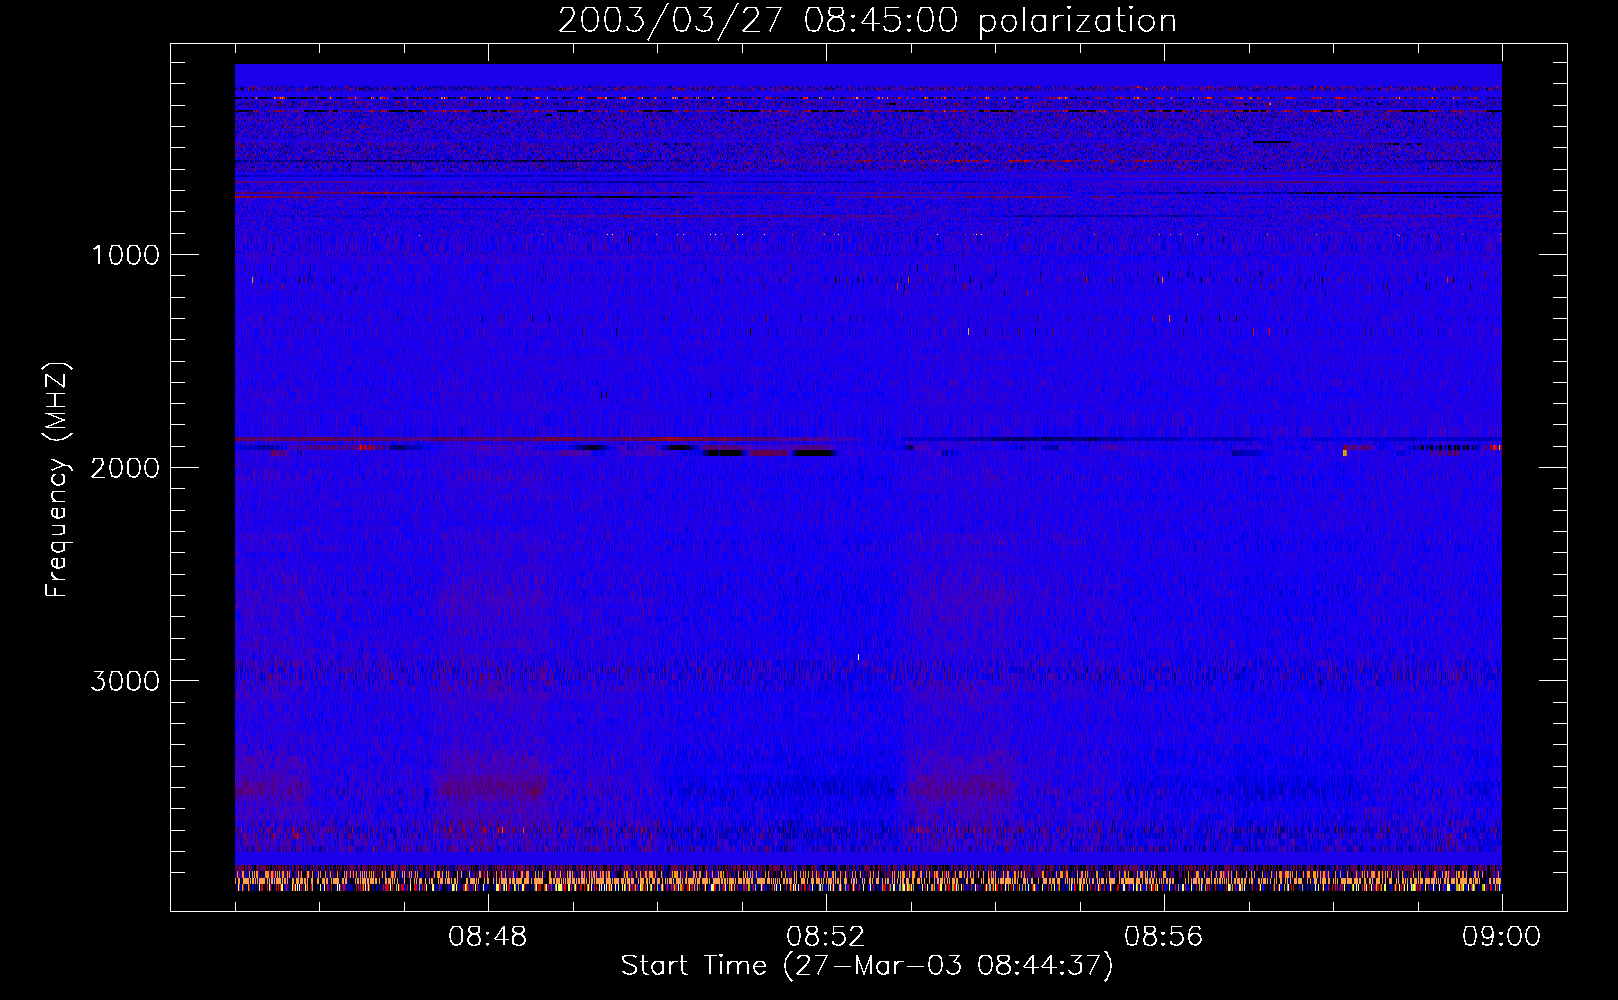
Task: Click the 'Frequency (MHZ)' axis title
Action: pos(57,480)
